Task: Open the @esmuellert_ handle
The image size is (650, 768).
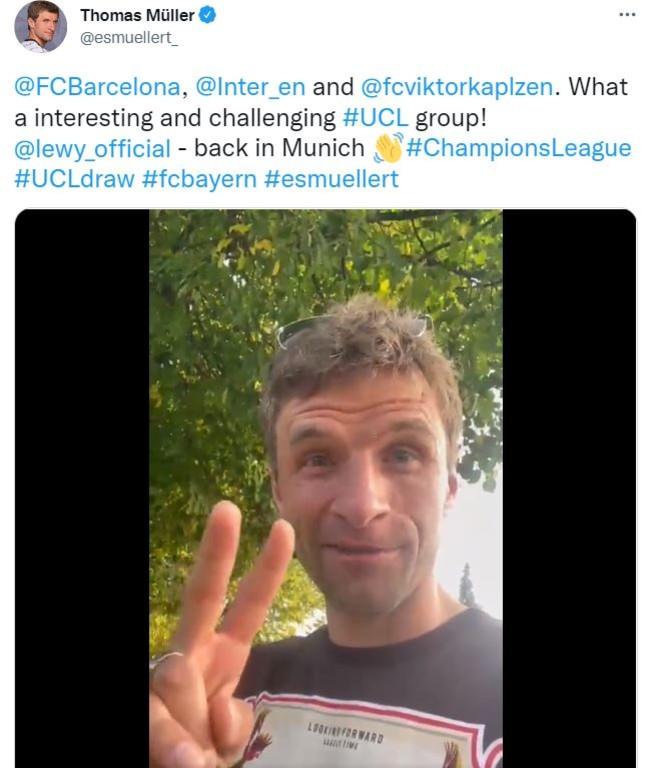Action: pos(129,38)
